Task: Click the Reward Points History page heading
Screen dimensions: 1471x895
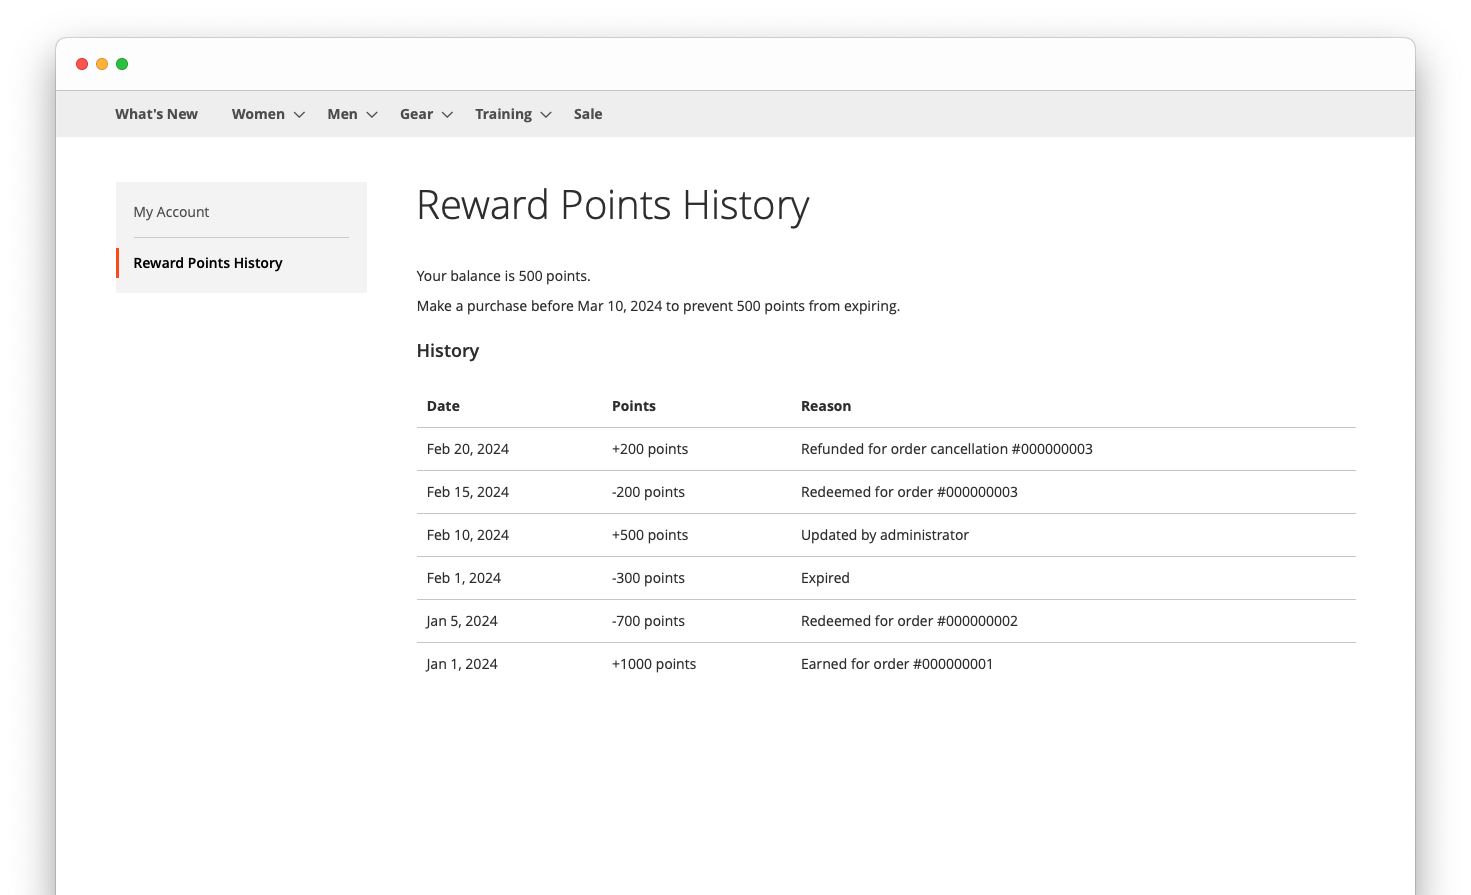Action: tap(613, 206)
